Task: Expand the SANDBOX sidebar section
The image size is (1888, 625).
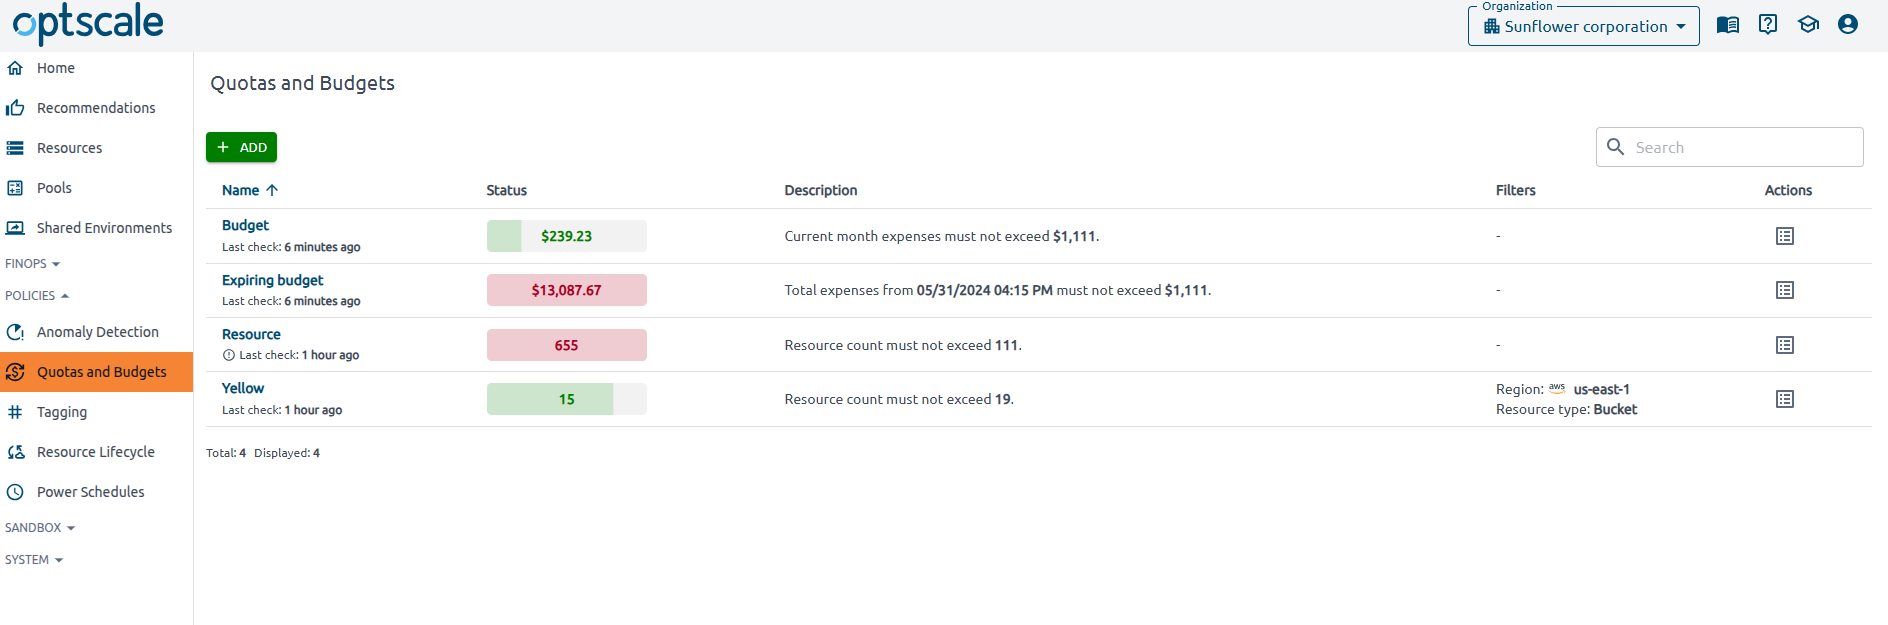Action: 40,528
